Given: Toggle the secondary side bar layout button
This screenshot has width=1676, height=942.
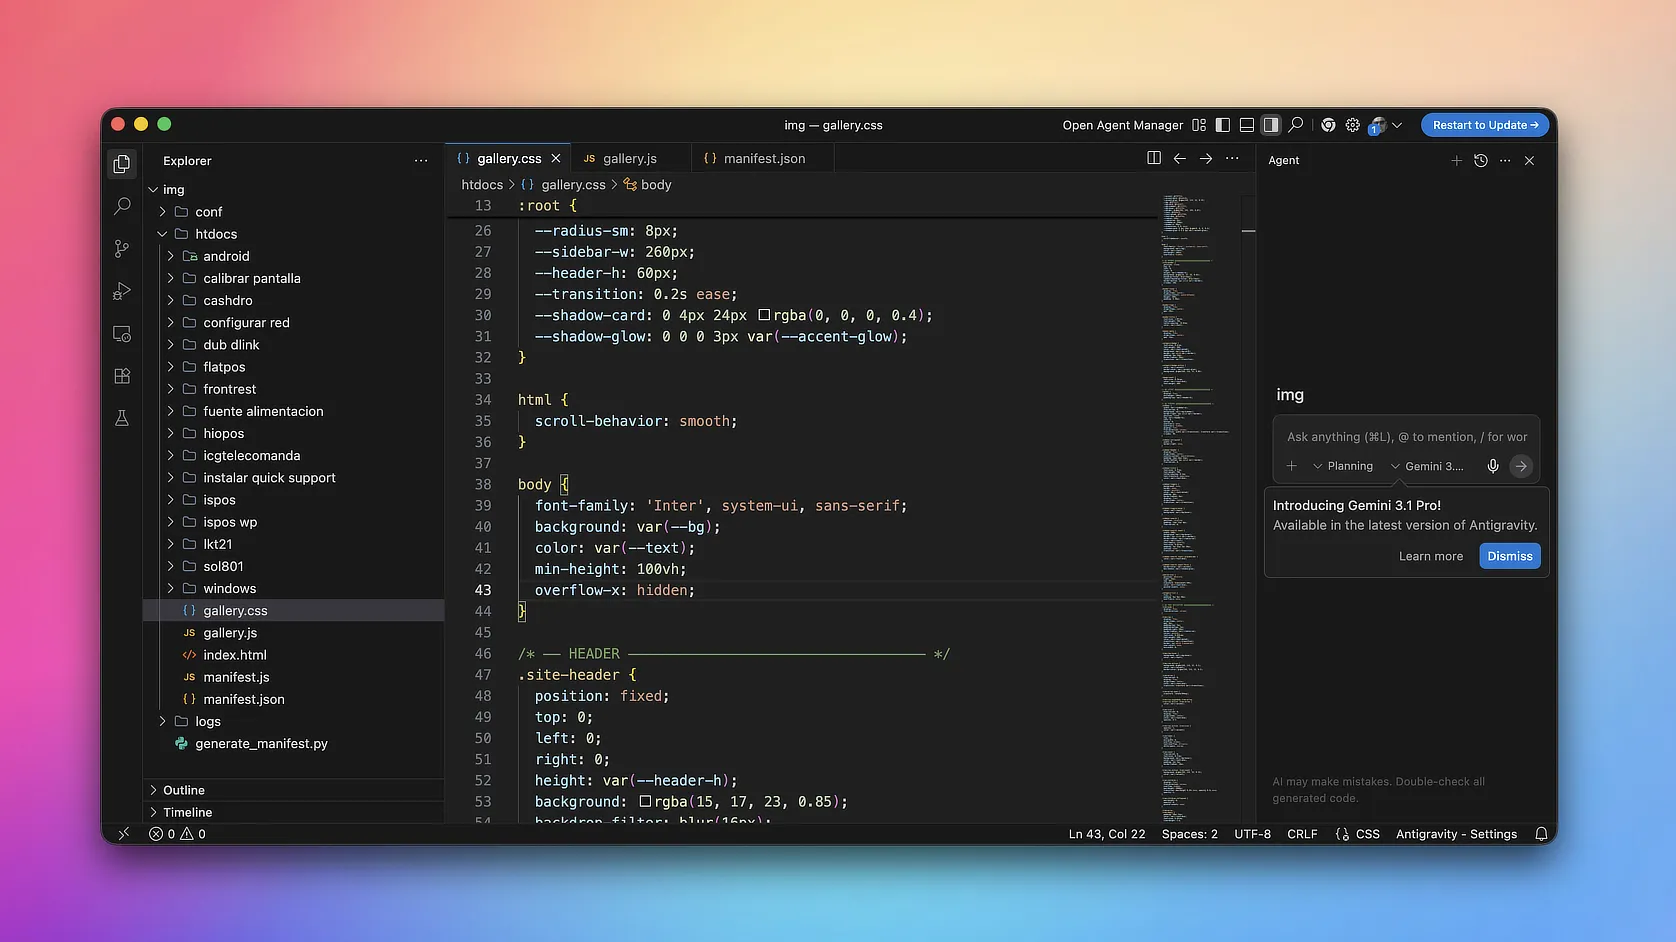Looking at the screenshot, I should [x=1271, y=125].
